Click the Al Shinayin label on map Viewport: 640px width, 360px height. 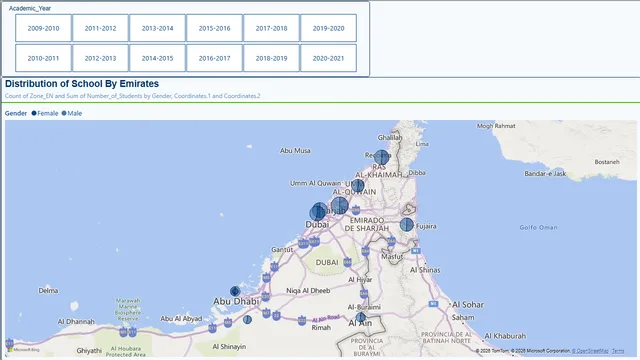pyautogui.click(x=229, y=347)
